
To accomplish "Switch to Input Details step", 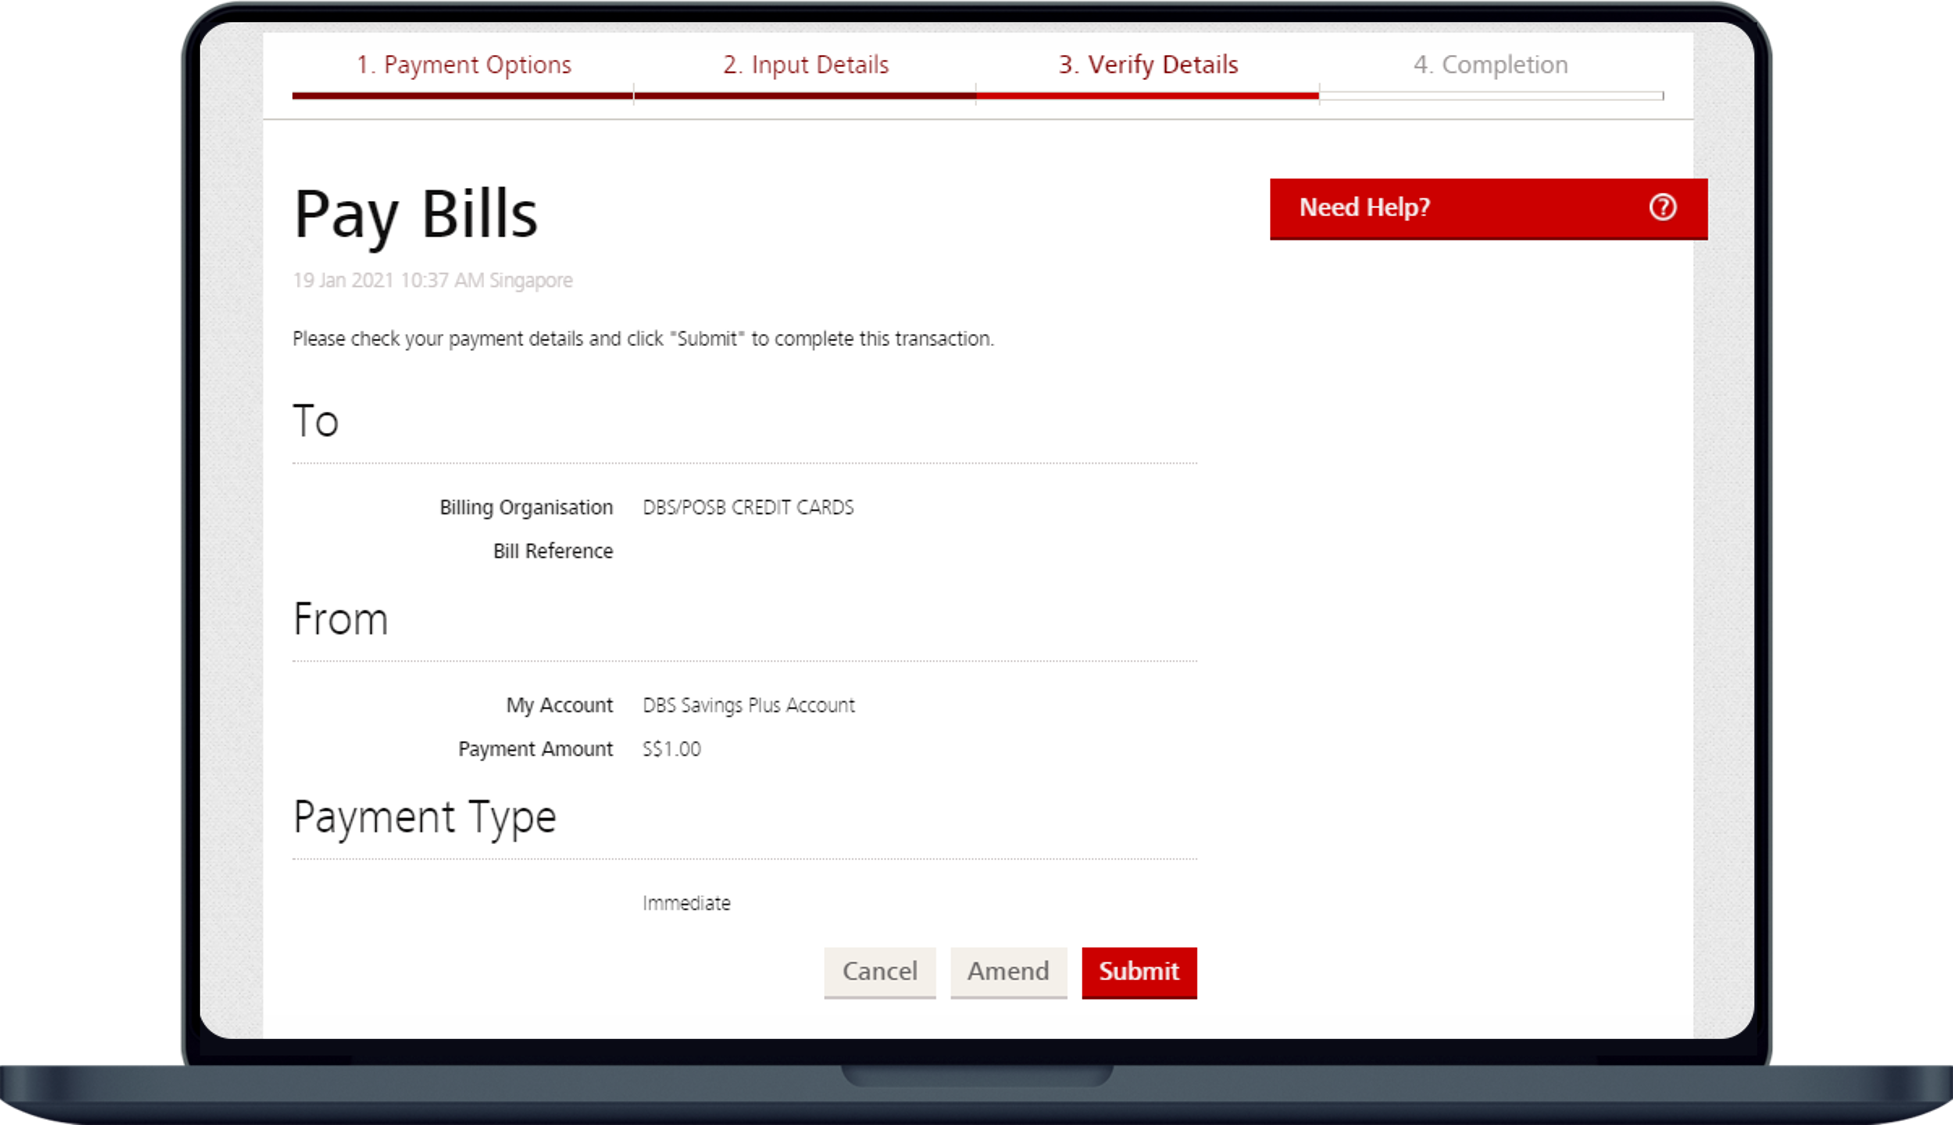I will coord(805,65).
